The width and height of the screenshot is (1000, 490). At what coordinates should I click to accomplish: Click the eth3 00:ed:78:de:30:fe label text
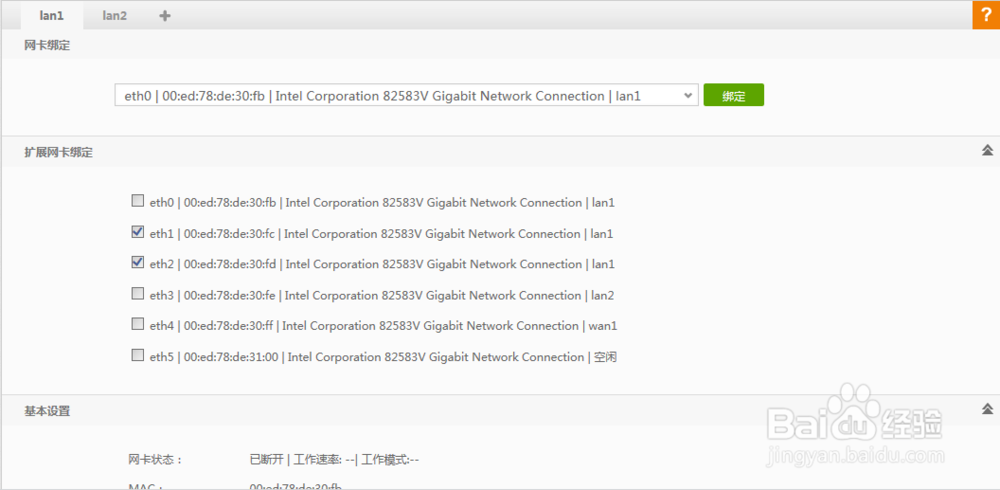click(382, 295)
